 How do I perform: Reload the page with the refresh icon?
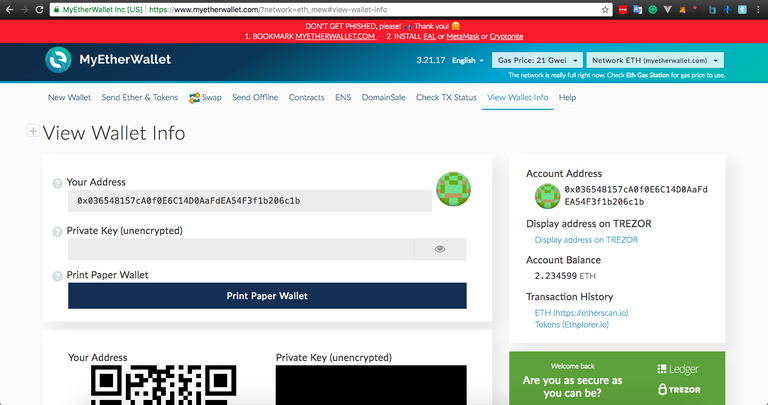point(39,9)
